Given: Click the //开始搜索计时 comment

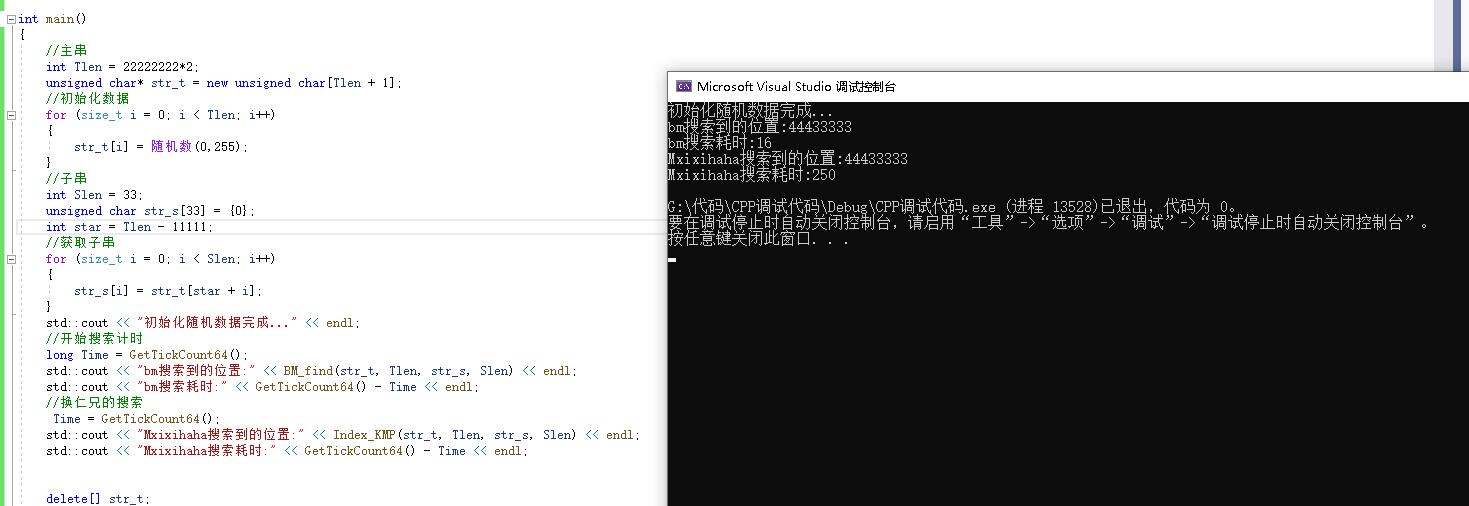Looking at the screenshot, I should tap(94, 339).
